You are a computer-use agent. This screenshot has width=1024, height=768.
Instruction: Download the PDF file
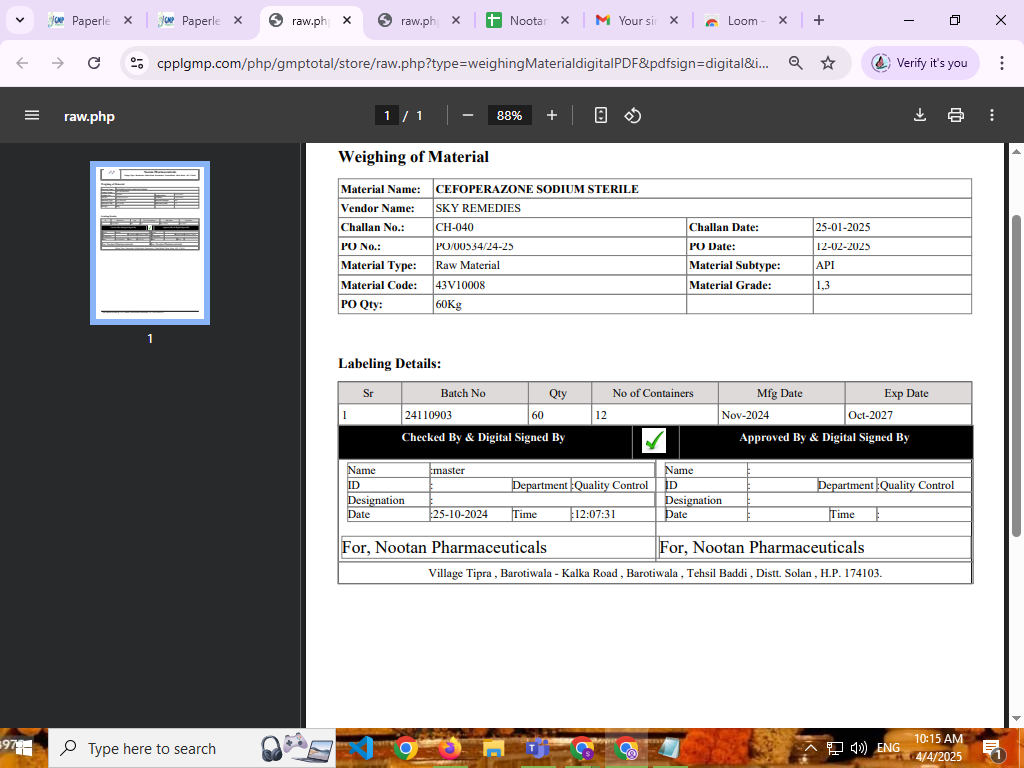pos(920,115)
